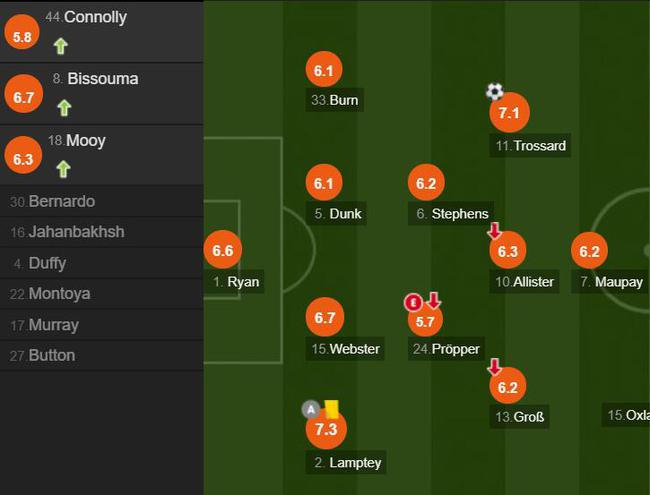Click Maupay's 6.2 rating badge
The height and width of the screenshot is (495, 650).
(589, 252)
